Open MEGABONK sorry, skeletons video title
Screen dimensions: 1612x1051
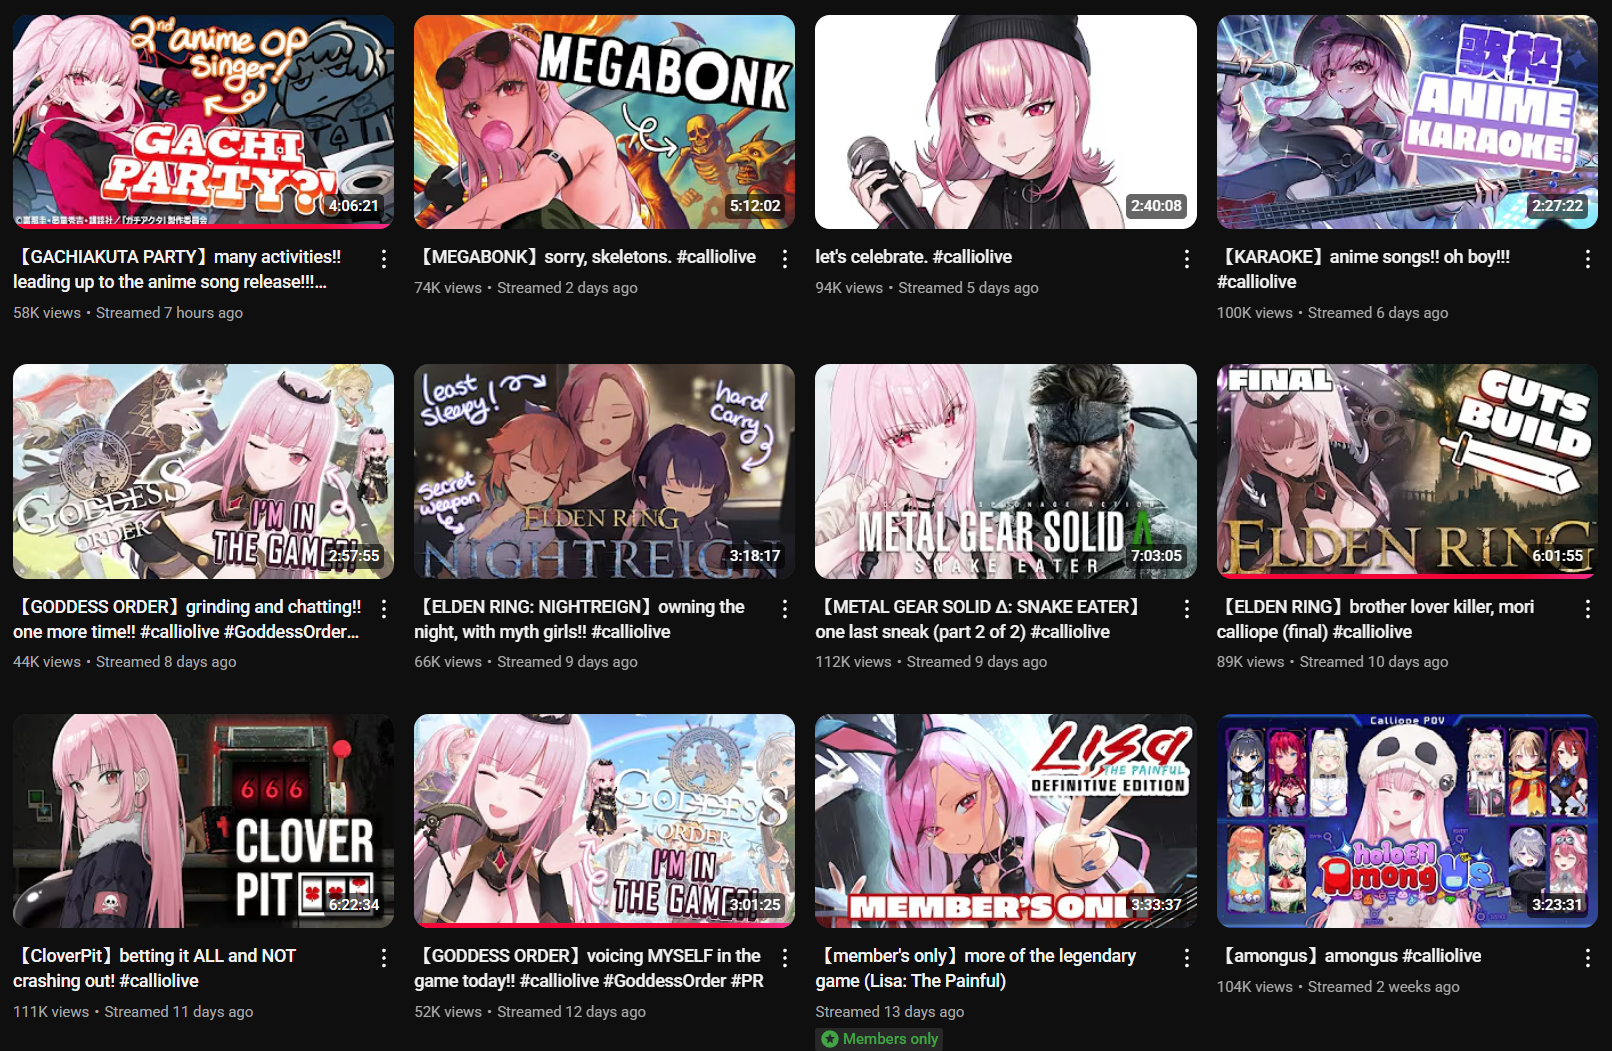pyautogui.click(x=585, y=257)
